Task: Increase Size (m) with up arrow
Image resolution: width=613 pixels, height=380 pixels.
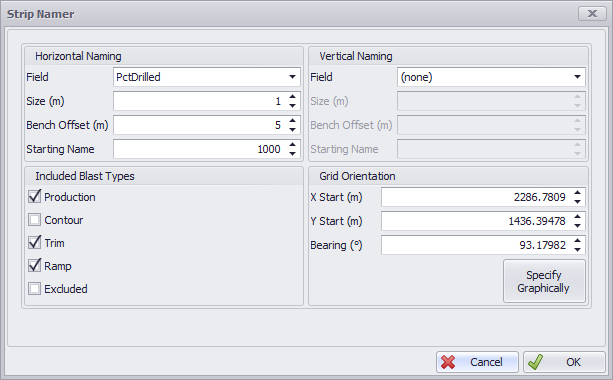Action: (292, 97)
